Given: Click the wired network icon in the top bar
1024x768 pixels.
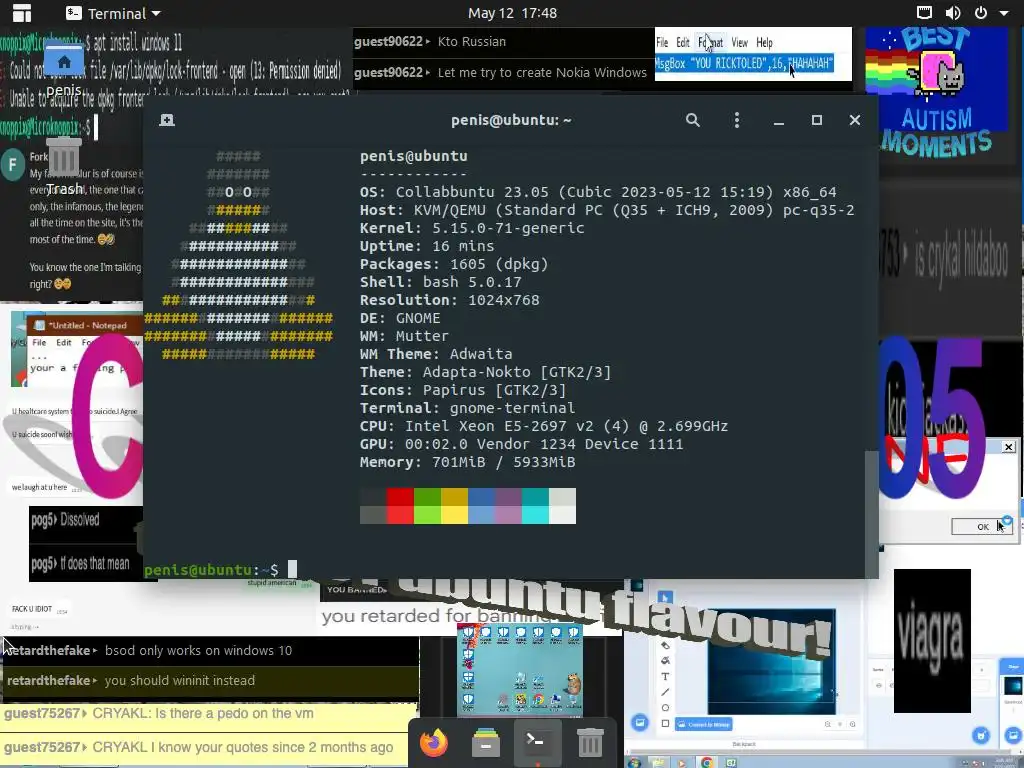Looking at the screenshot, I should point(924,13).
